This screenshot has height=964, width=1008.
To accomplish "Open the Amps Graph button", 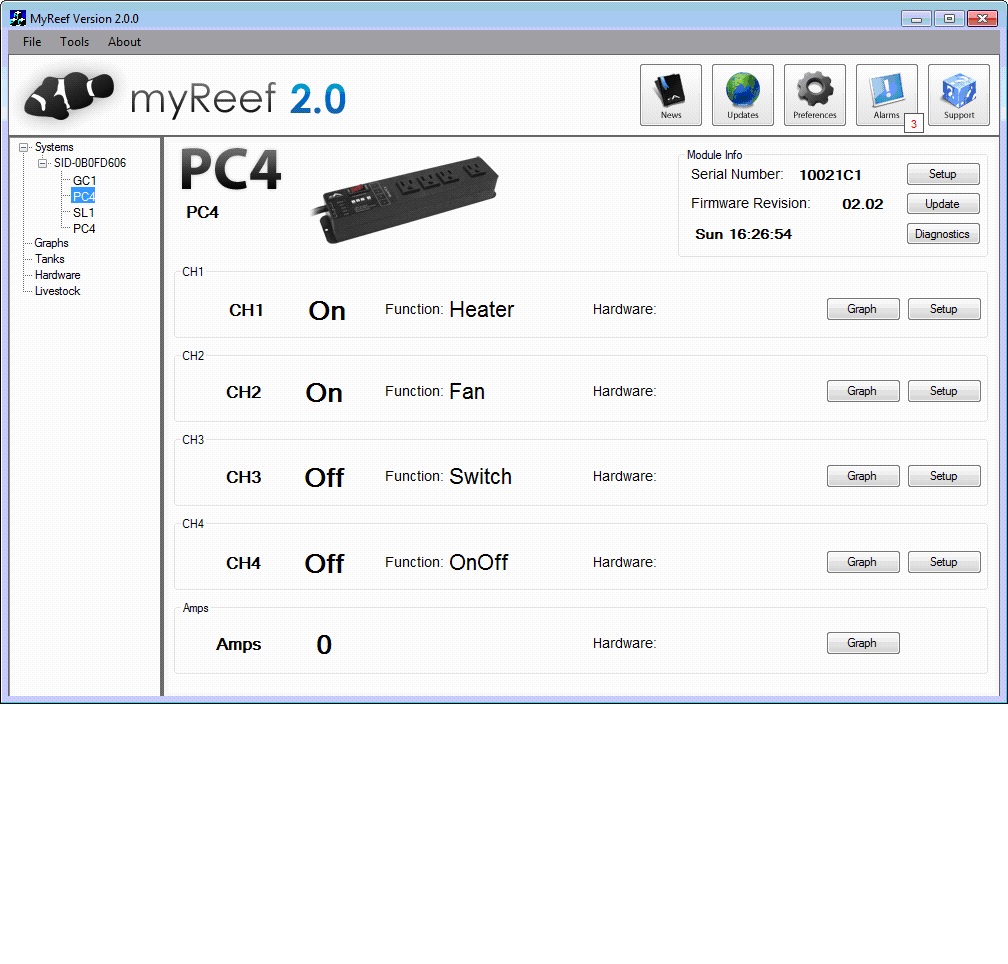I will [x=862, y=643].
